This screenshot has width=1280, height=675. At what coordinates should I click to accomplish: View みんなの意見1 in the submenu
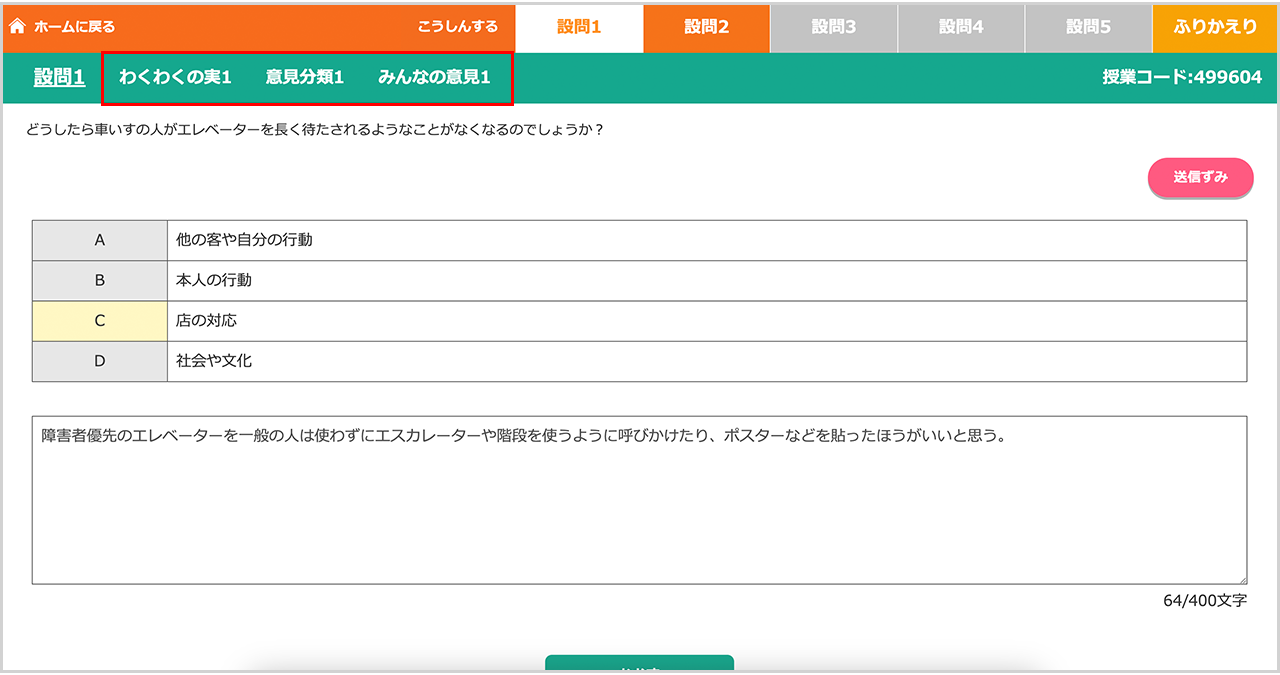[434, 77]
